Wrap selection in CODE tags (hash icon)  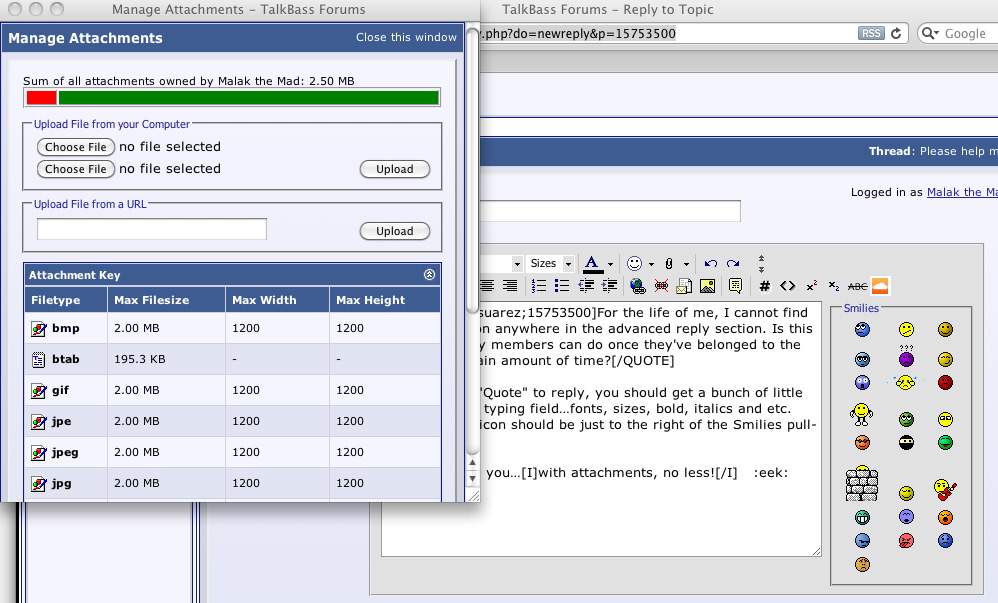tap(764, 286)
